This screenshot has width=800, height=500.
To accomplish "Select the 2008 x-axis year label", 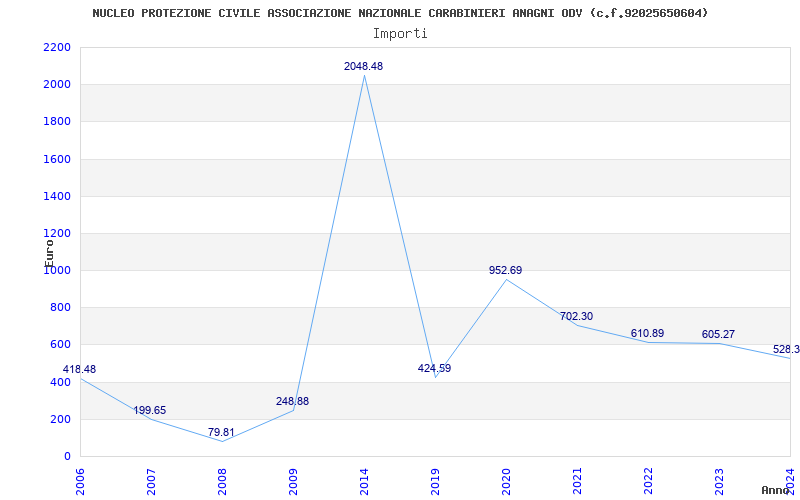I will (222, 482).
